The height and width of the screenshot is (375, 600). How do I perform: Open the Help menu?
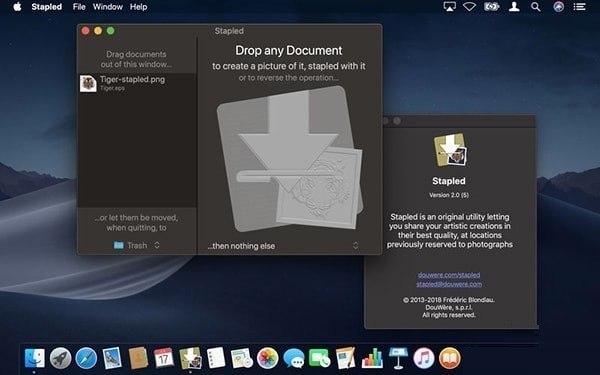pyautogui.click(x=138, y=7)
